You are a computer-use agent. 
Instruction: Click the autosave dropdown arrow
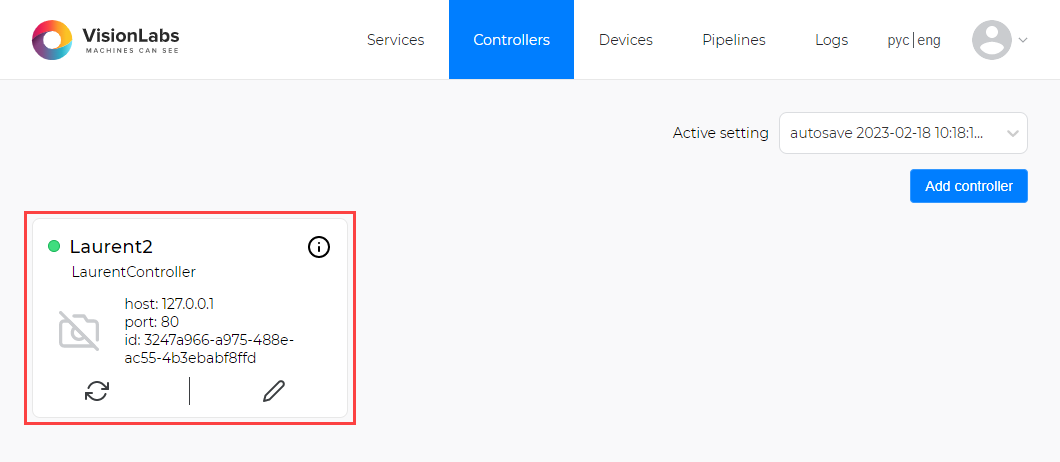pos(1012,133)
